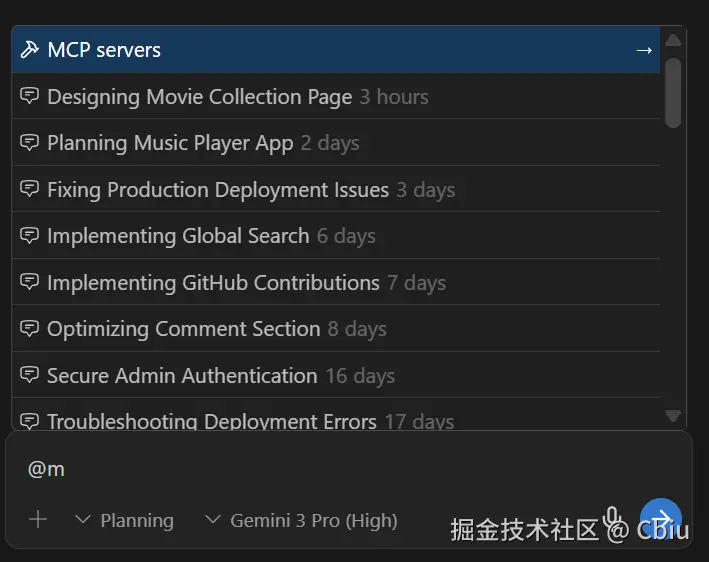Select Troubleshooting Deployment Errors conversation
This screenshot has width=709, height=562.
212,421
